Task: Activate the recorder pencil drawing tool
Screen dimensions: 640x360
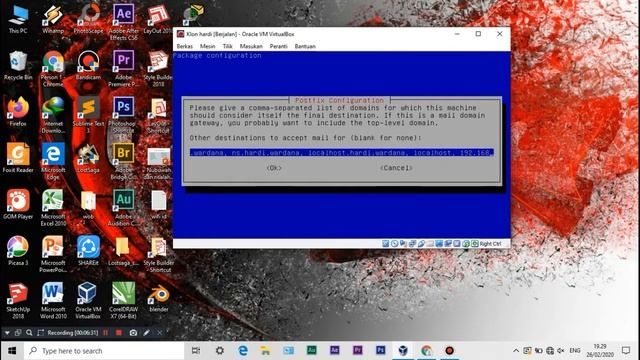Action: [146, 333]
